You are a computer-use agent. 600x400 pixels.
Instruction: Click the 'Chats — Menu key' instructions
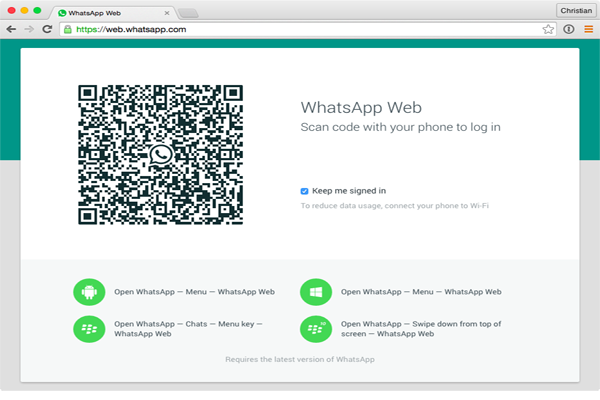click(x=188, y=329)
